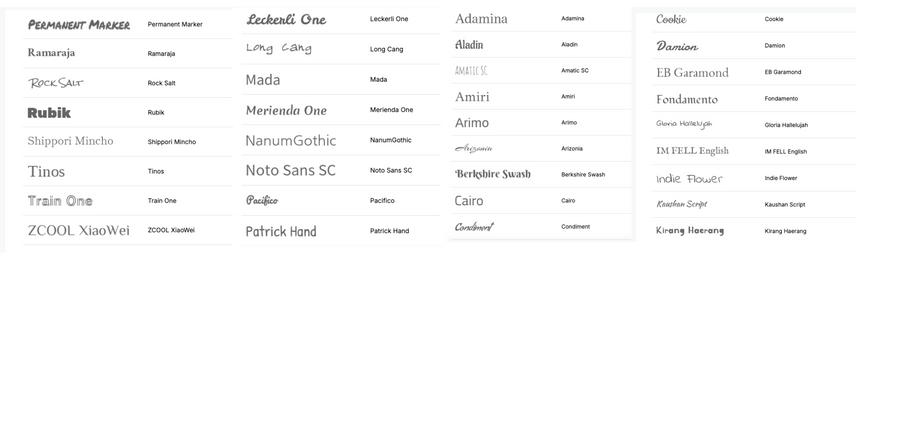The height and width of the screenshot is (439, 900).
Task: Choose the small "IM FELL English" name label
Action: pyautogui.click(x=786, y=152)
